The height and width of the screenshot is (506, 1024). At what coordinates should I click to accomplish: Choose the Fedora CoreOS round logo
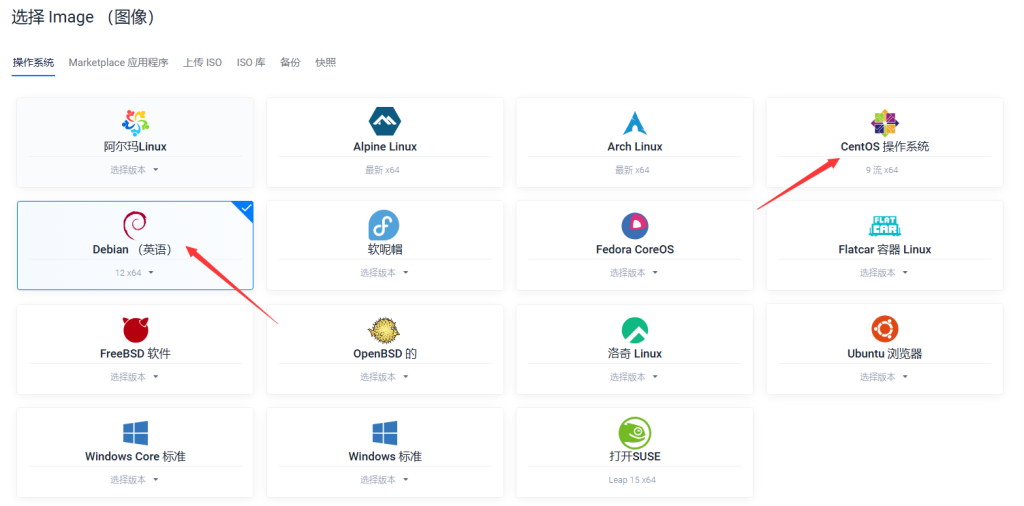point(634,225)
